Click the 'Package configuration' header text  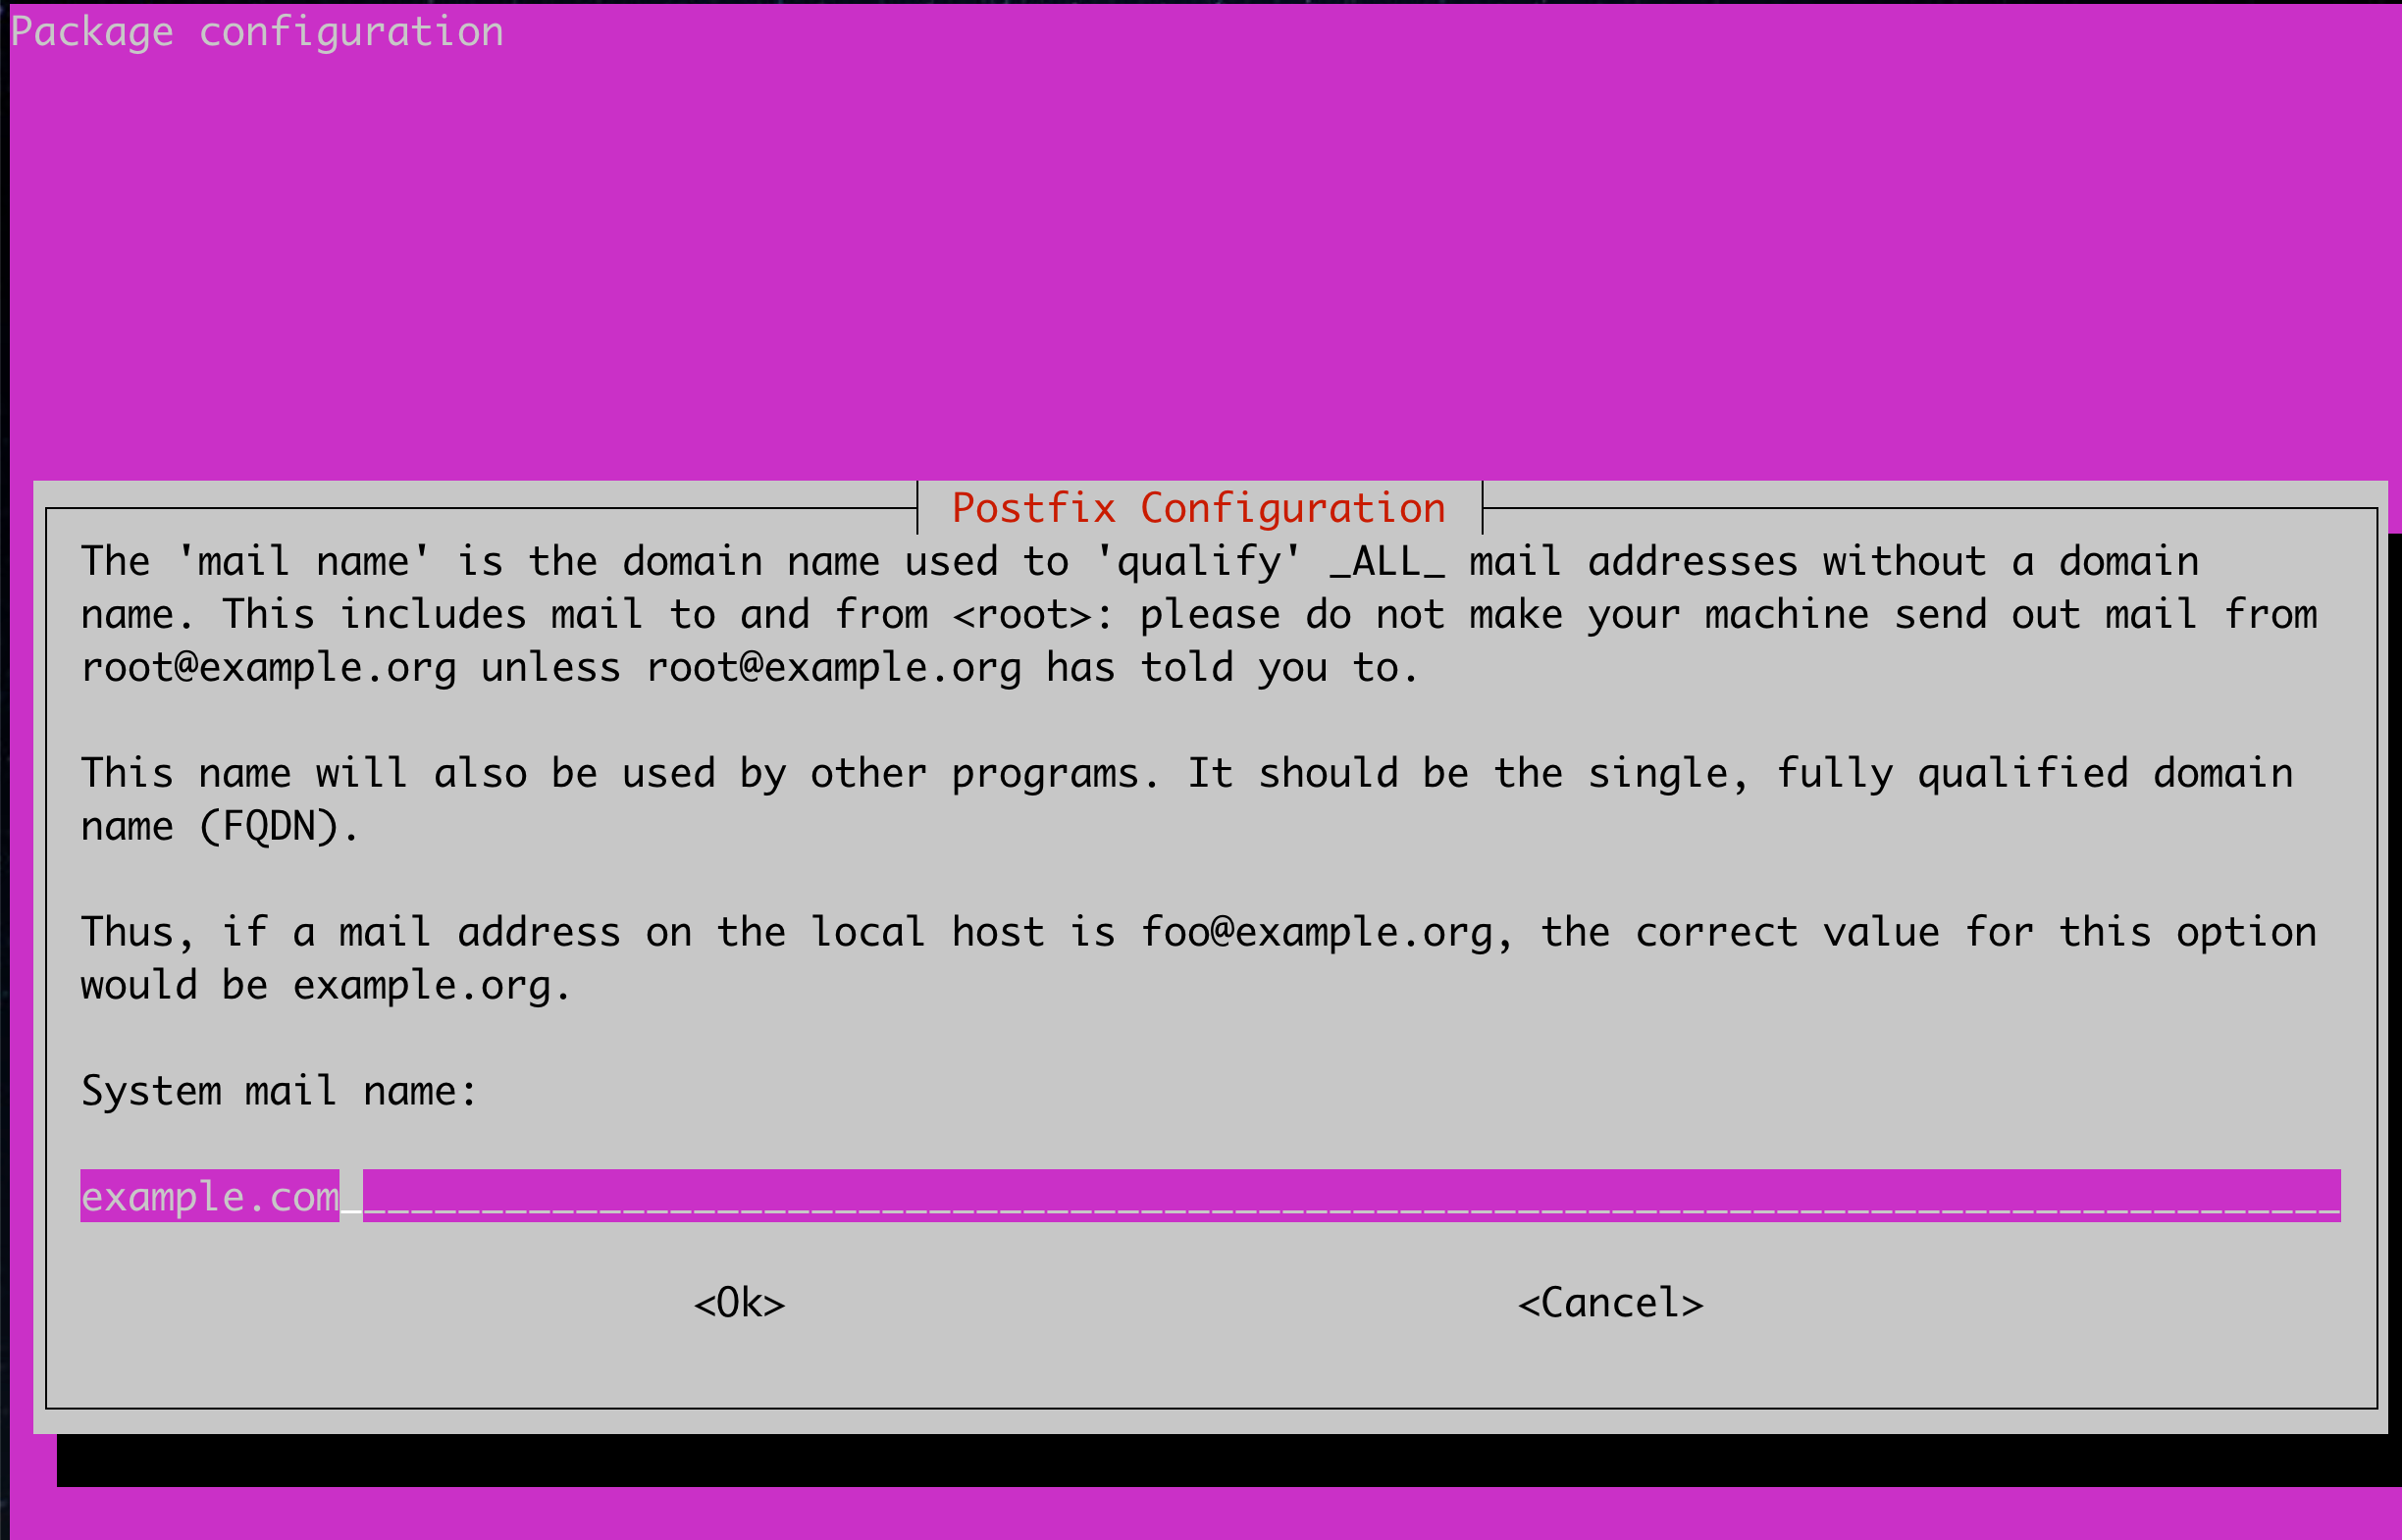coord(257,32)
